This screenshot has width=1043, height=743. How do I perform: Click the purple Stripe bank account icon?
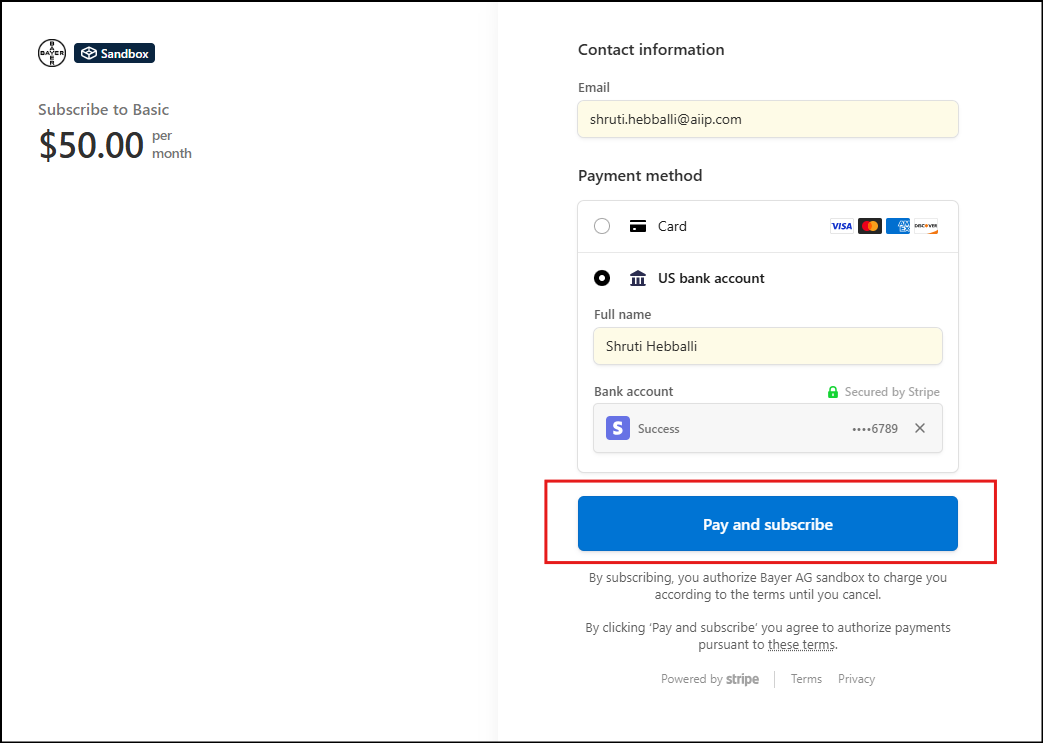click(x=618, y=428)
